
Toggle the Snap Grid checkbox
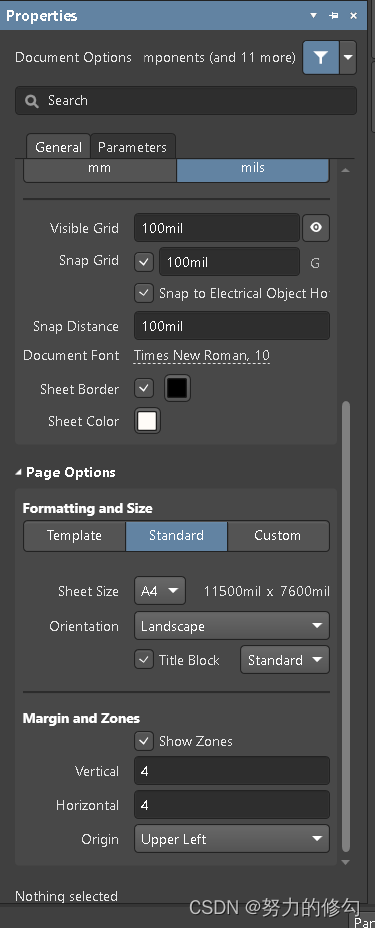pos(144,262)
